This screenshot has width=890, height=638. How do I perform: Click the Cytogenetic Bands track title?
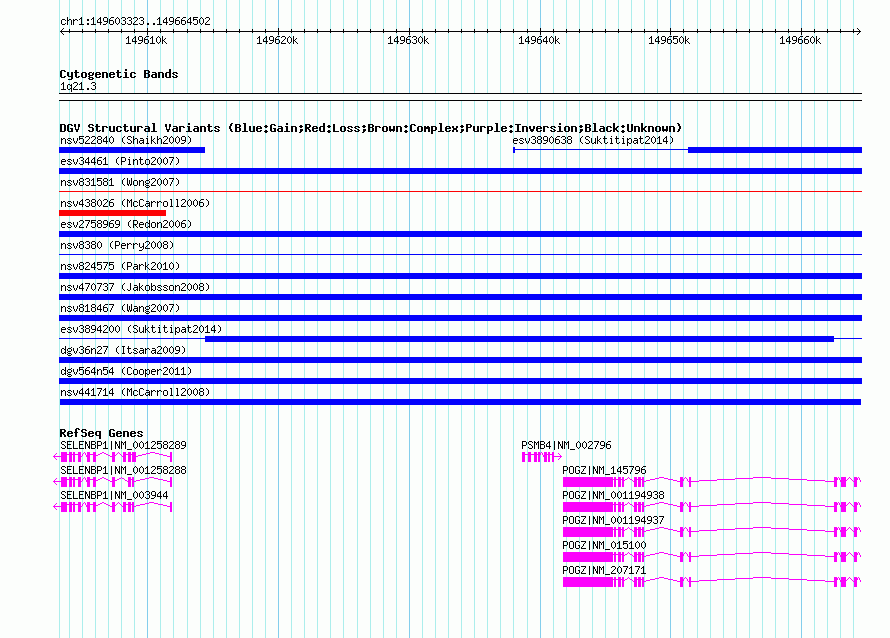[119, 74]
